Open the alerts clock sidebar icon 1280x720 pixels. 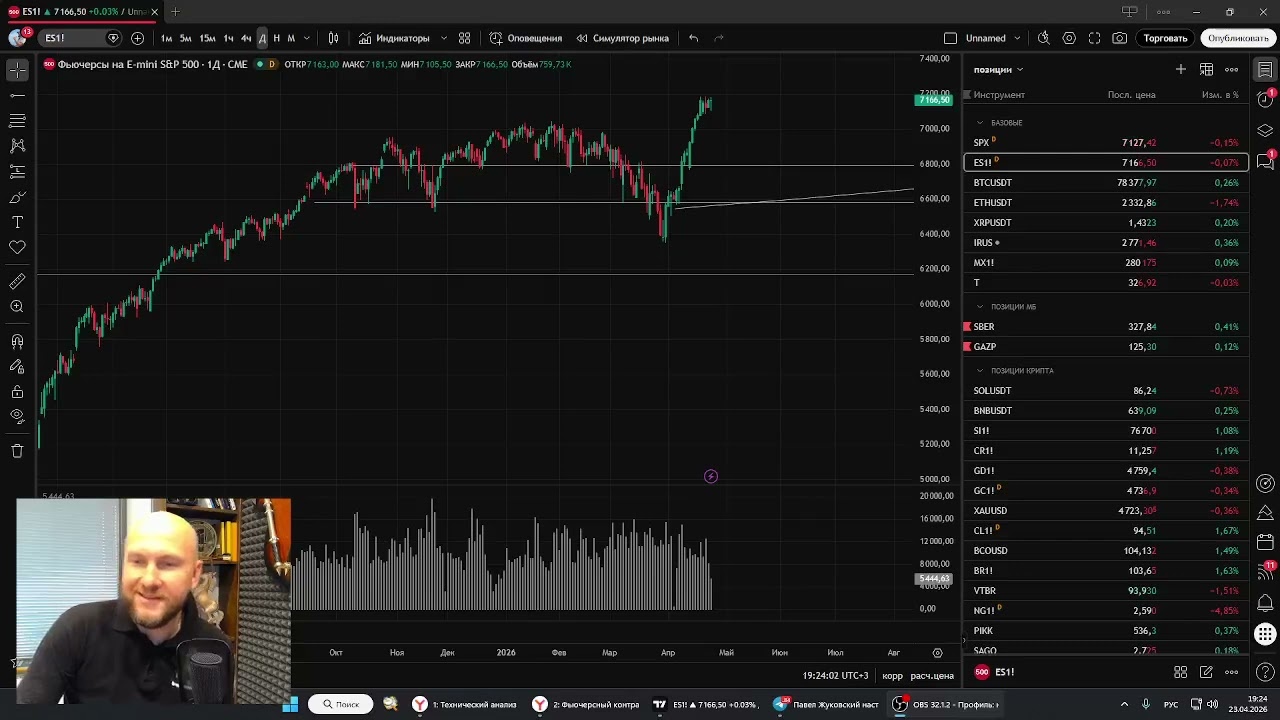1265,100
